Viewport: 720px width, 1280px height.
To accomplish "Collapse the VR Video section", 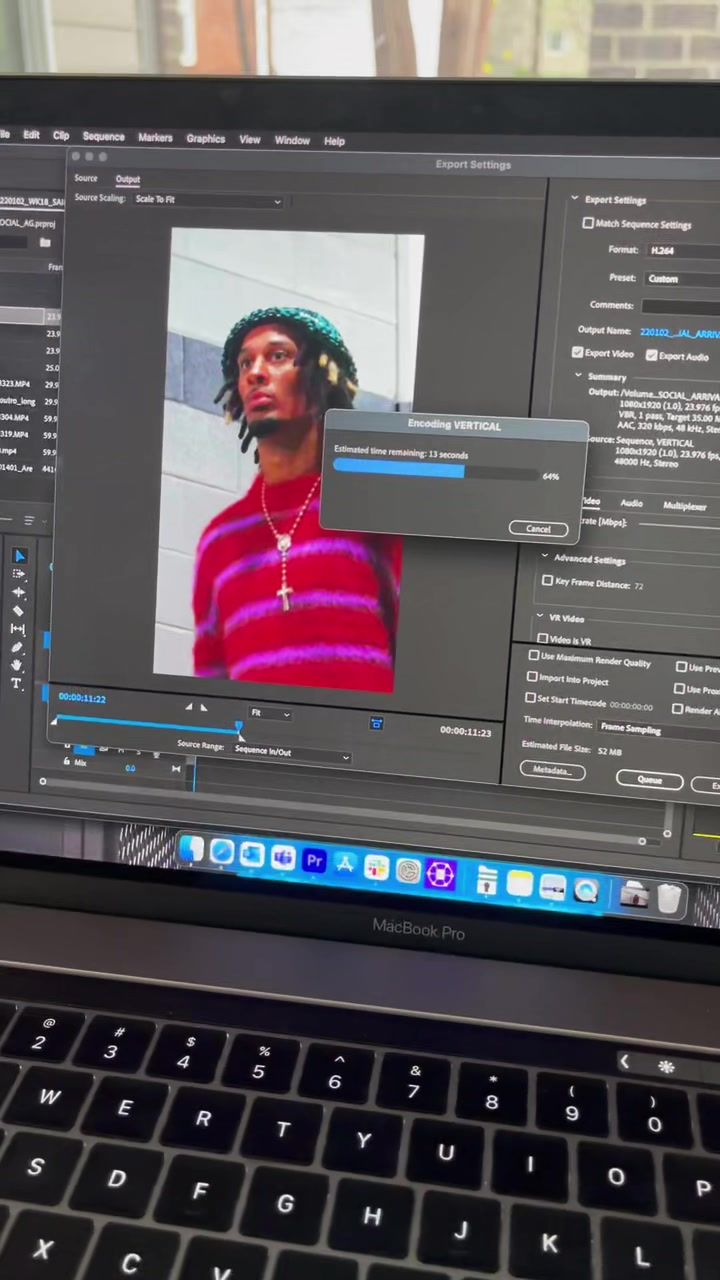I will [540, 617].
